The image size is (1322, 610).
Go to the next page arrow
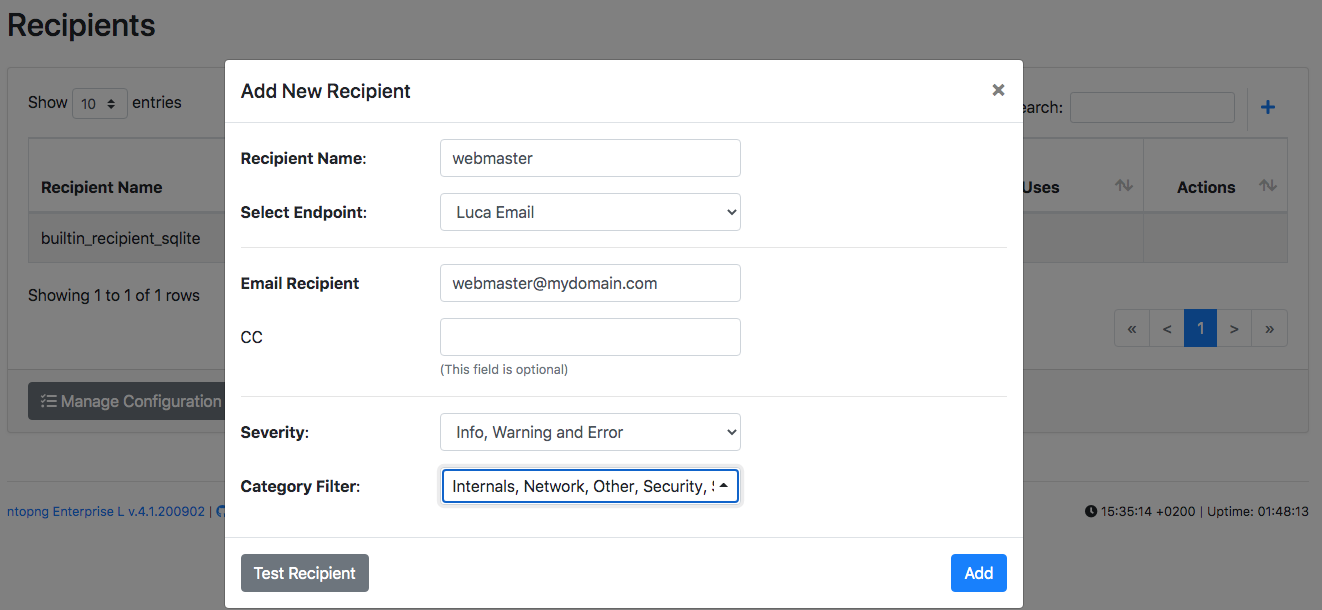click(1234, 328)
